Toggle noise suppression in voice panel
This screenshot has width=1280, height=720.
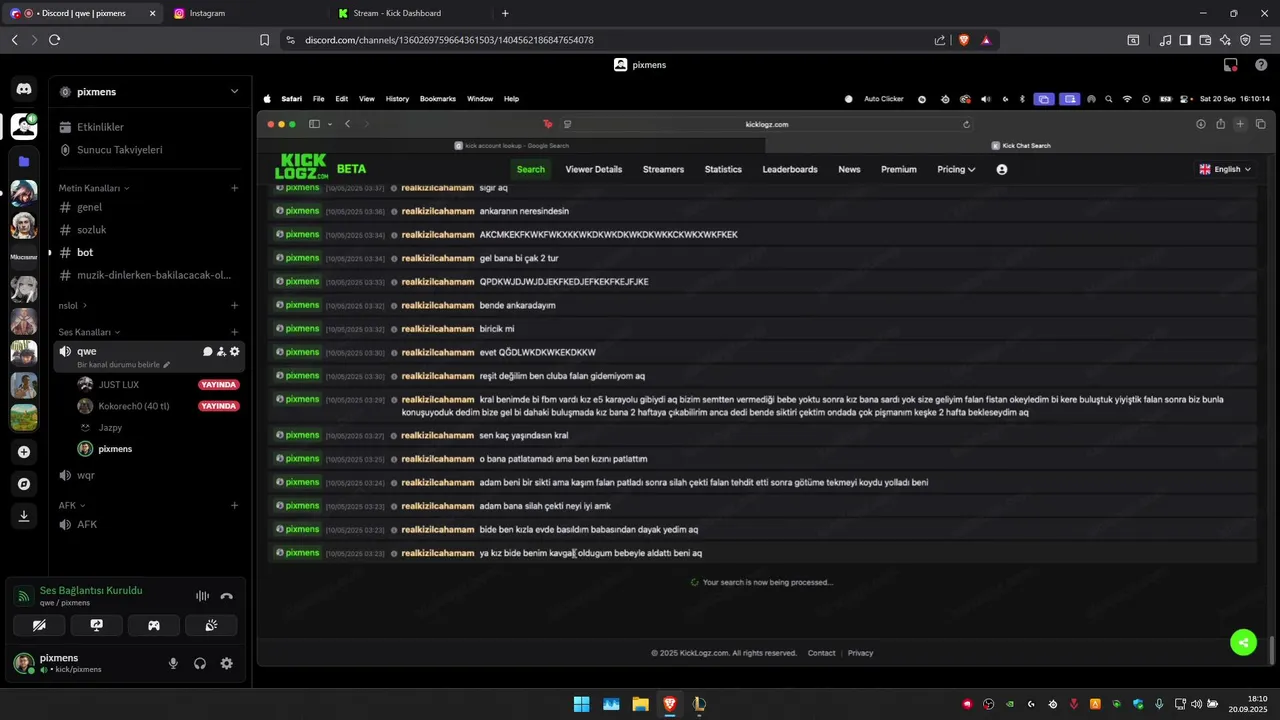[x=202, y=596]
